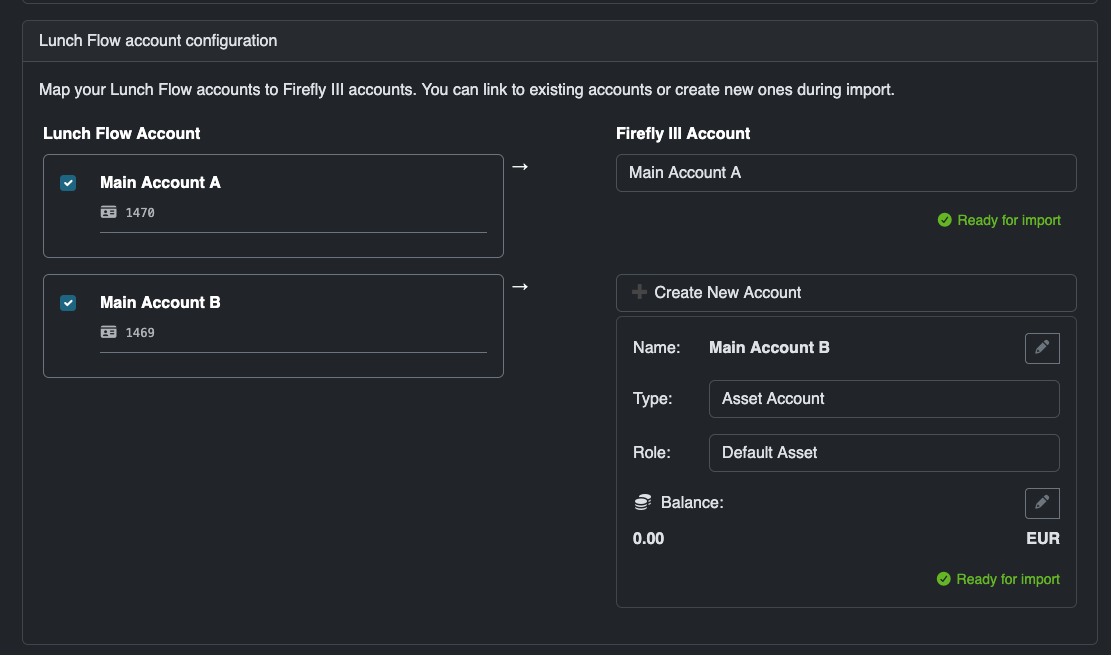Click green checkmark in Account B's status row
1111x655 pixels.
click(x=943, y=578)
